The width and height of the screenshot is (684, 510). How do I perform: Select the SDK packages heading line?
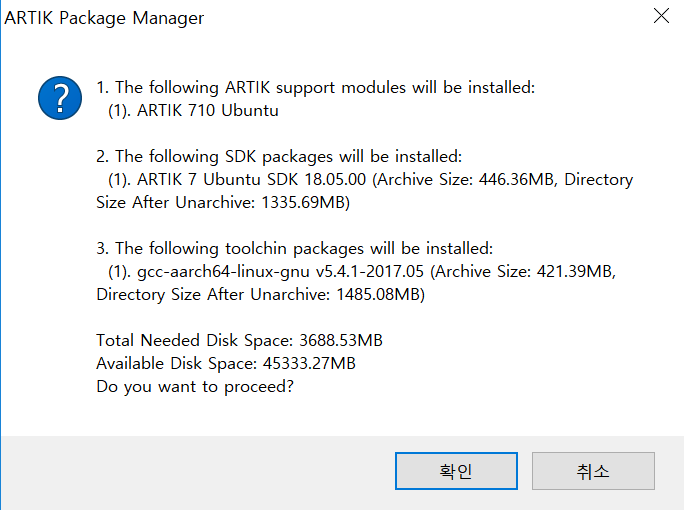279,156
